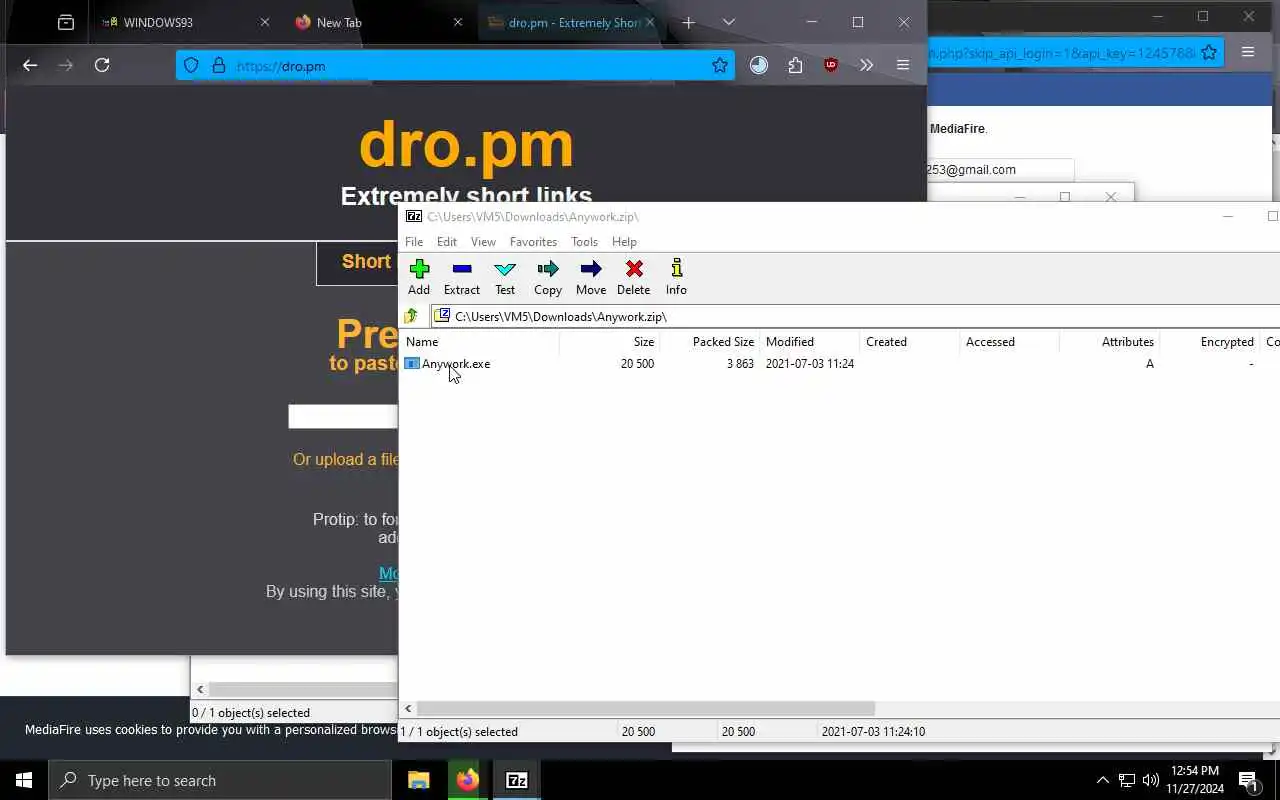
Task: Click the taskbar search box
Action: [x=220, y=780]
